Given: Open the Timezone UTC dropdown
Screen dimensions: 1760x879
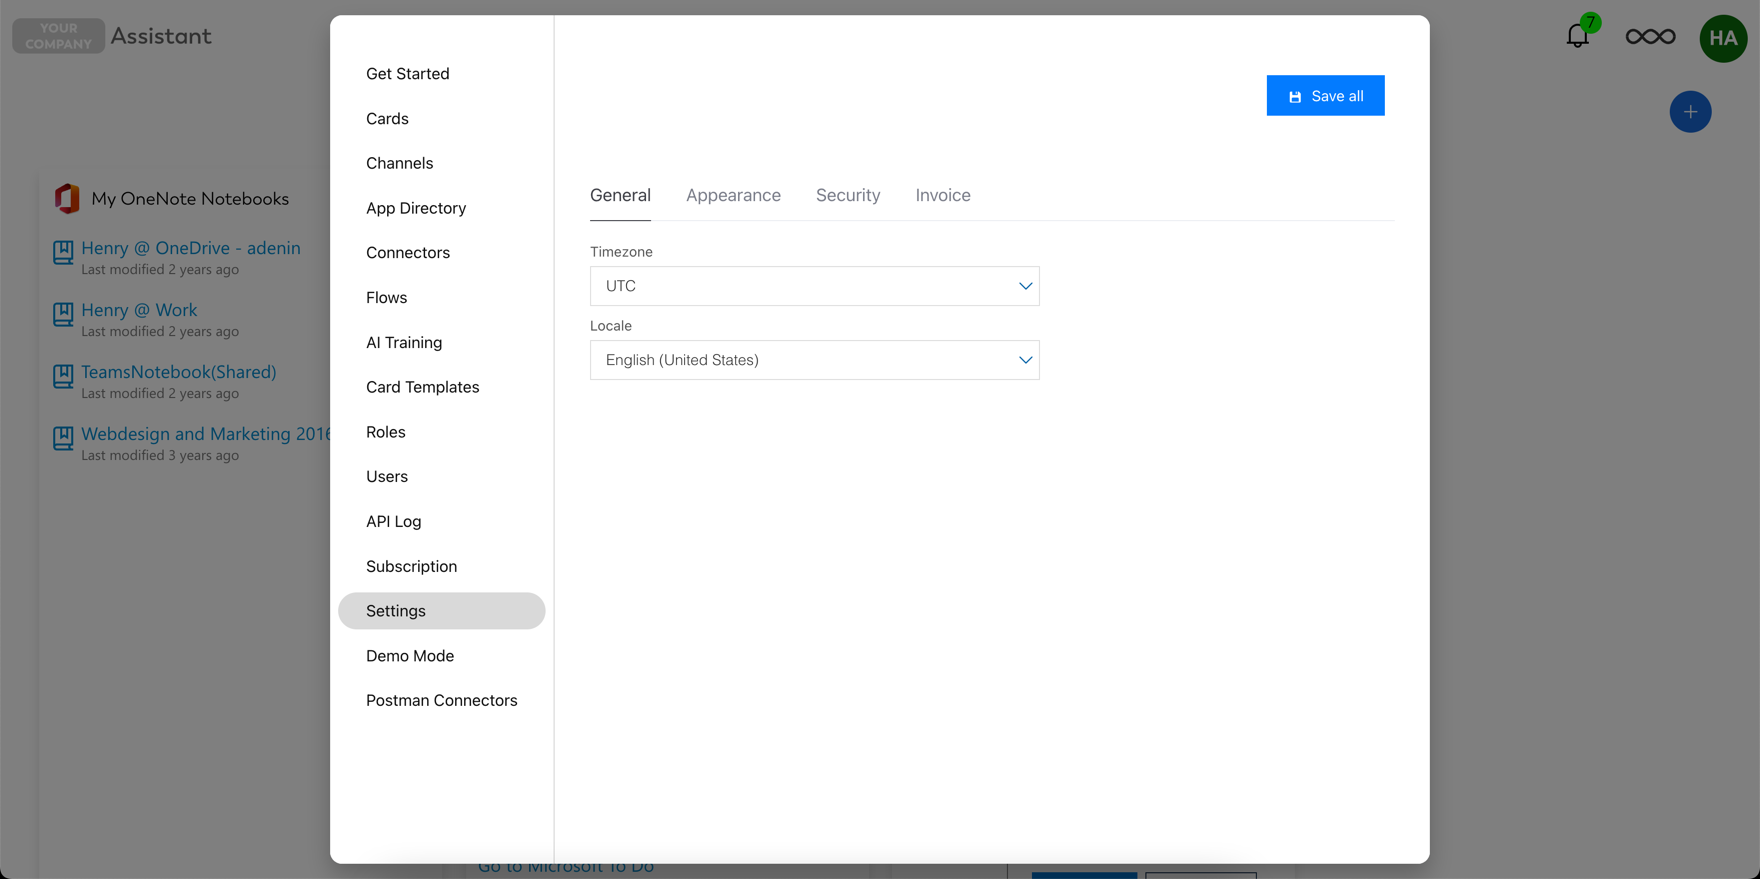Looking at the screenshot, I should pyautogui.click(x=814, y=286).
